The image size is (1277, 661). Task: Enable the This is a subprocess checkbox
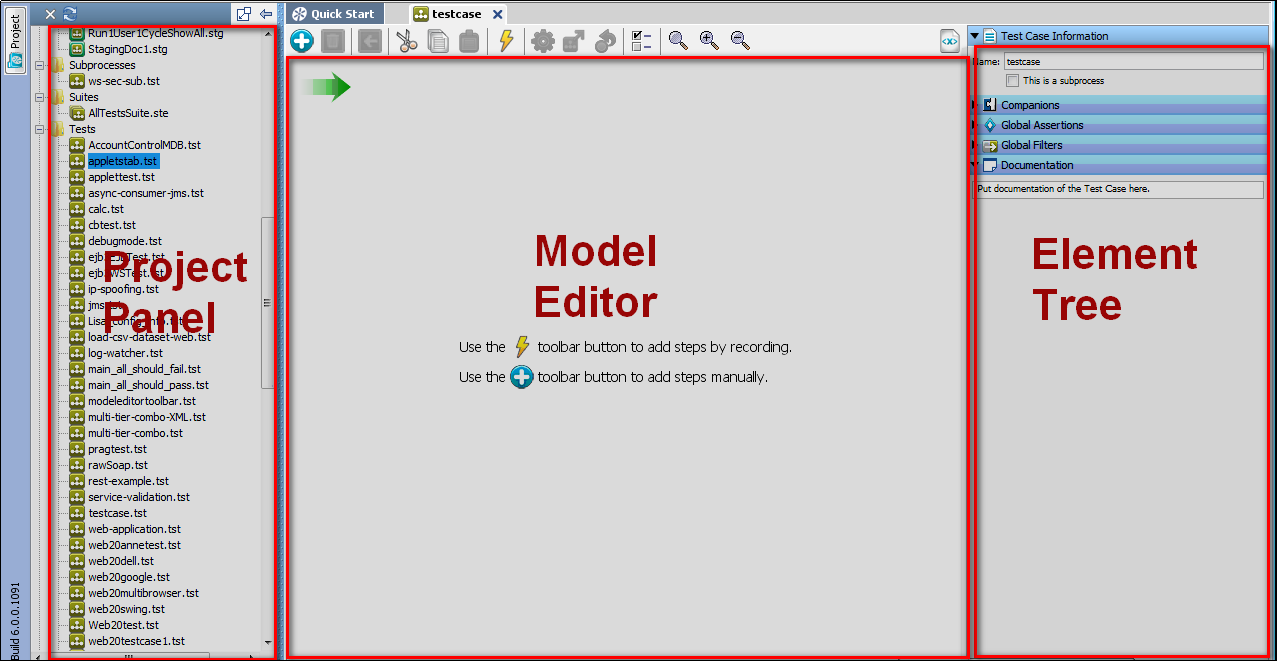click(1012, 80)
